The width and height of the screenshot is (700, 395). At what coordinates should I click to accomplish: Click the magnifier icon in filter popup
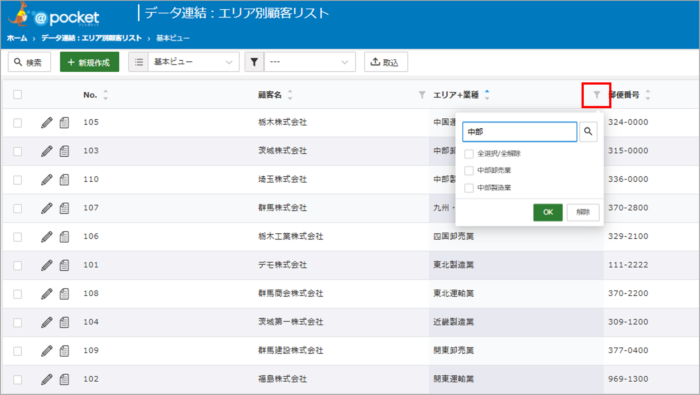point(588,132)
